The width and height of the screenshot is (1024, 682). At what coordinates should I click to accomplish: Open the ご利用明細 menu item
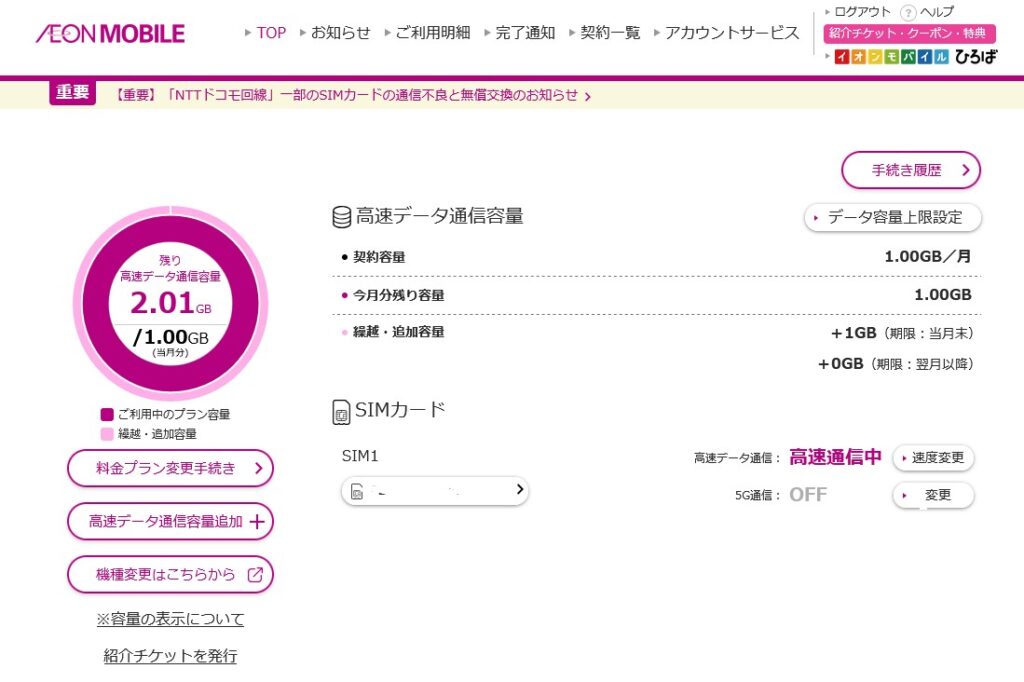click(x=431, y=33)
